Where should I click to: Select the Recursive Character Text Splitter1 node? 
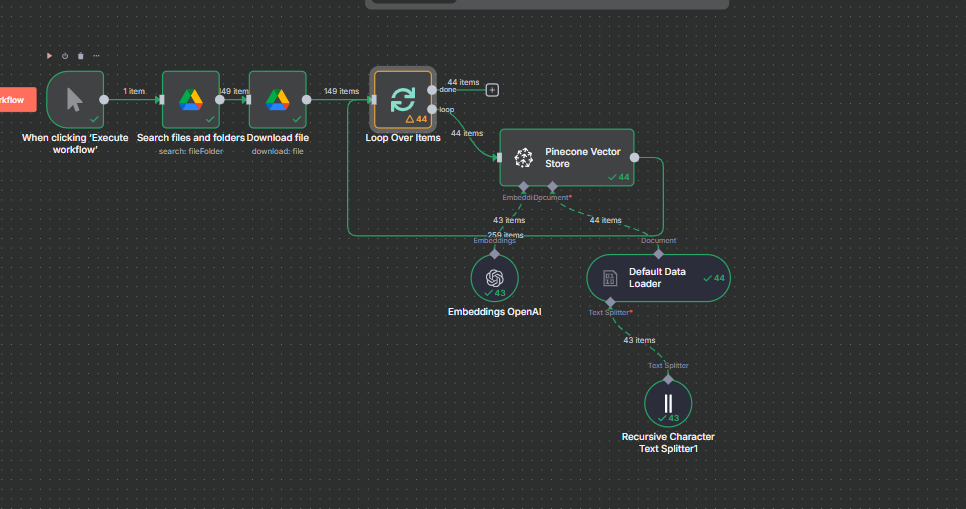click(668, 404)
